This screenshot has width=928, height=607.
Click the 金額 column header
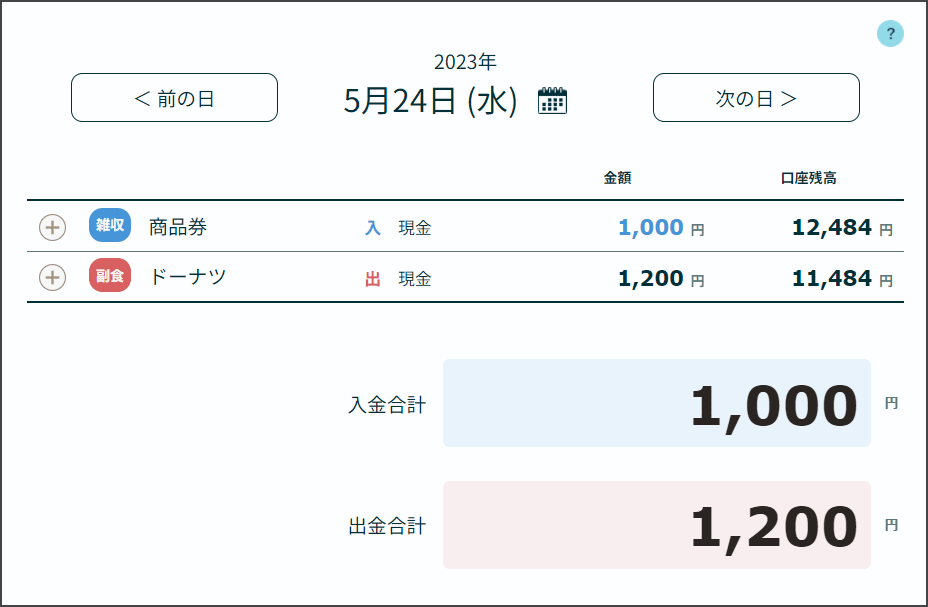tap(617, 178)
